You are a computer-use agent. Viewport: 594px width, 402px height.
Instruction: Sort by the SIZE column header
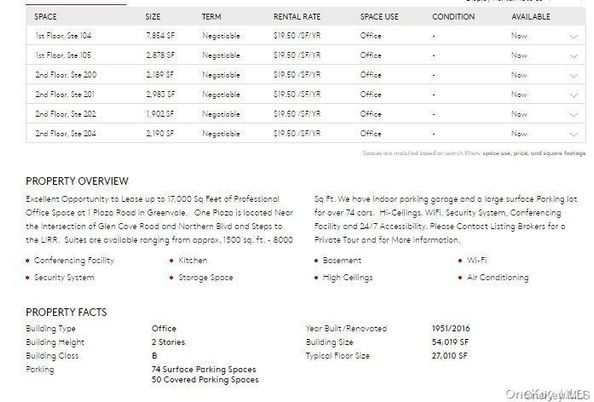pos(153,17)
